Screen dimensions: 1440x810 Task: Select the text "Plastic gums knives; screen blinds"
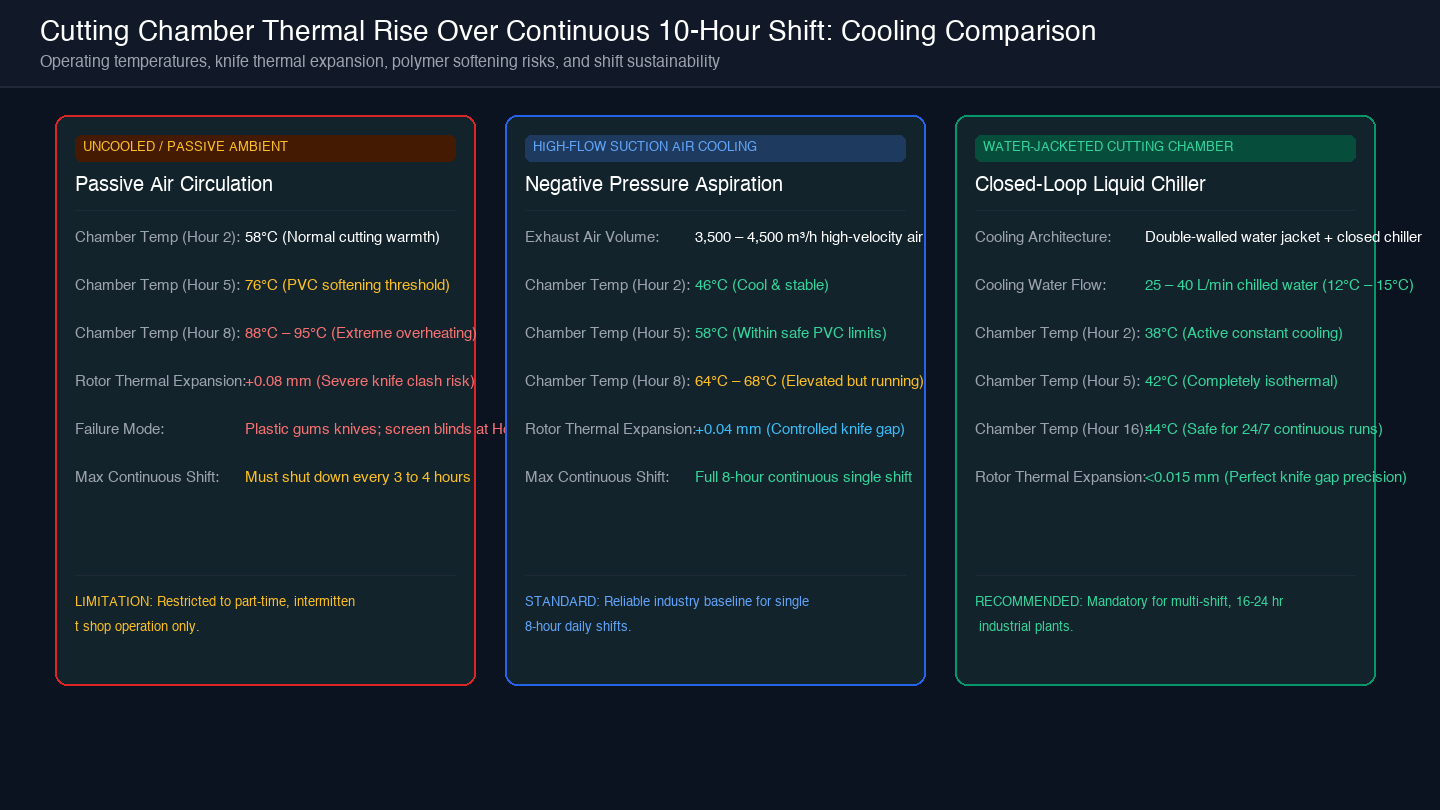click(359, 429)
